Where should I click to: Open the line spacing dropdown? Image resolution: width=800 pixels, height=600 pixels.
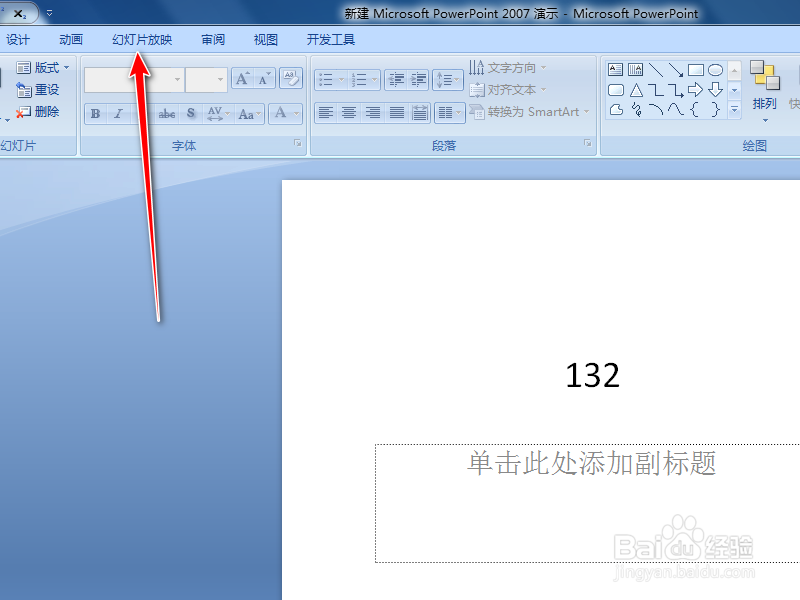coord(448,80)
